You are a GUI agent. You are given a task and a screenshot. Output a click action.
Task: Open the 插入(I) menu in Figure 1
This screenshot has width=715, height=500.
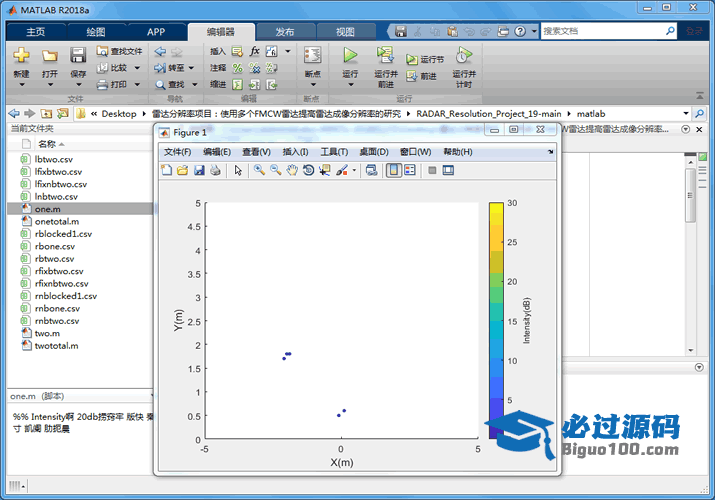[x=295, y=152]
